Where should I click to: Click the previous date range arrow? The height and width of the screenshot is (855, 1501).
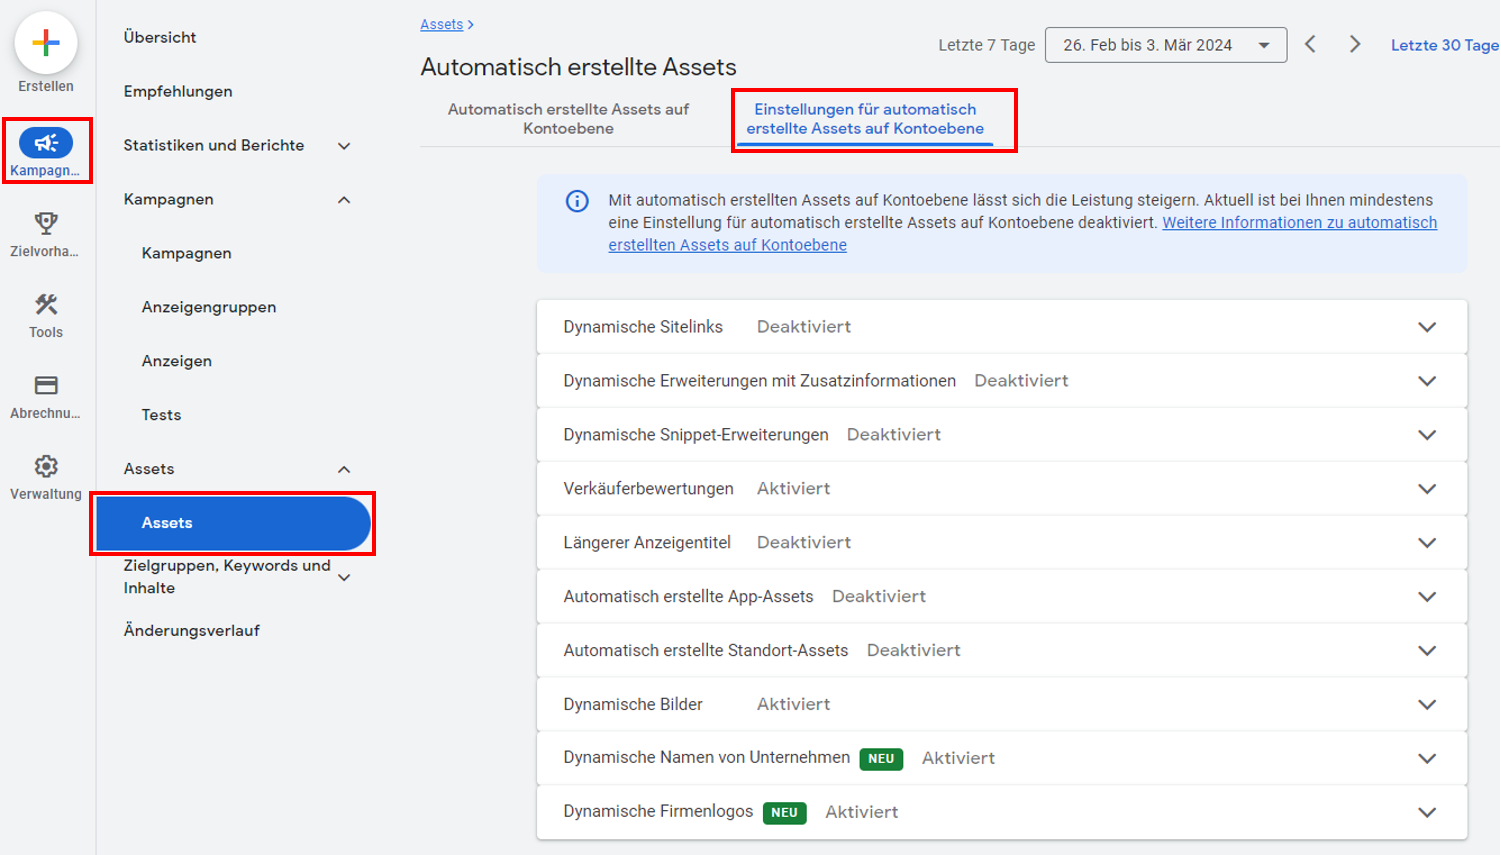pos(1311,44)
